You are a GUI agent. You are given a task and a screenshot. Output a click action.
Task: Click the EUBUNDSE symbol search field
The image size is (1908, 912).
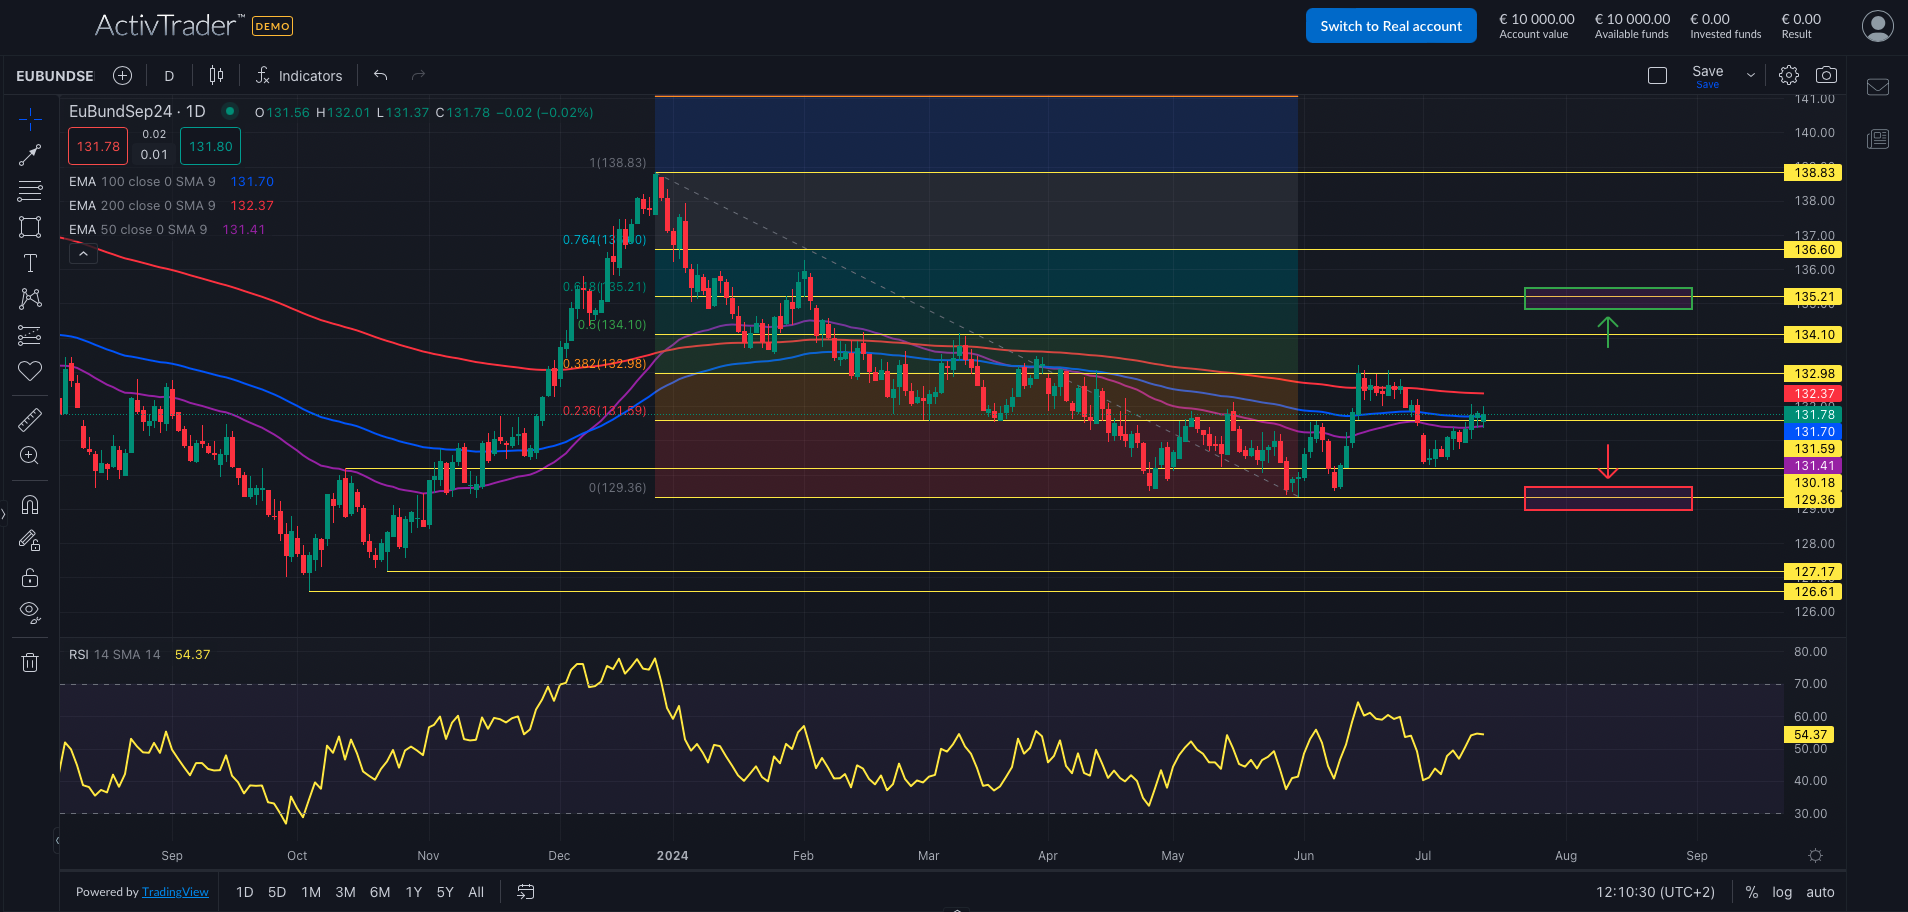54,75
